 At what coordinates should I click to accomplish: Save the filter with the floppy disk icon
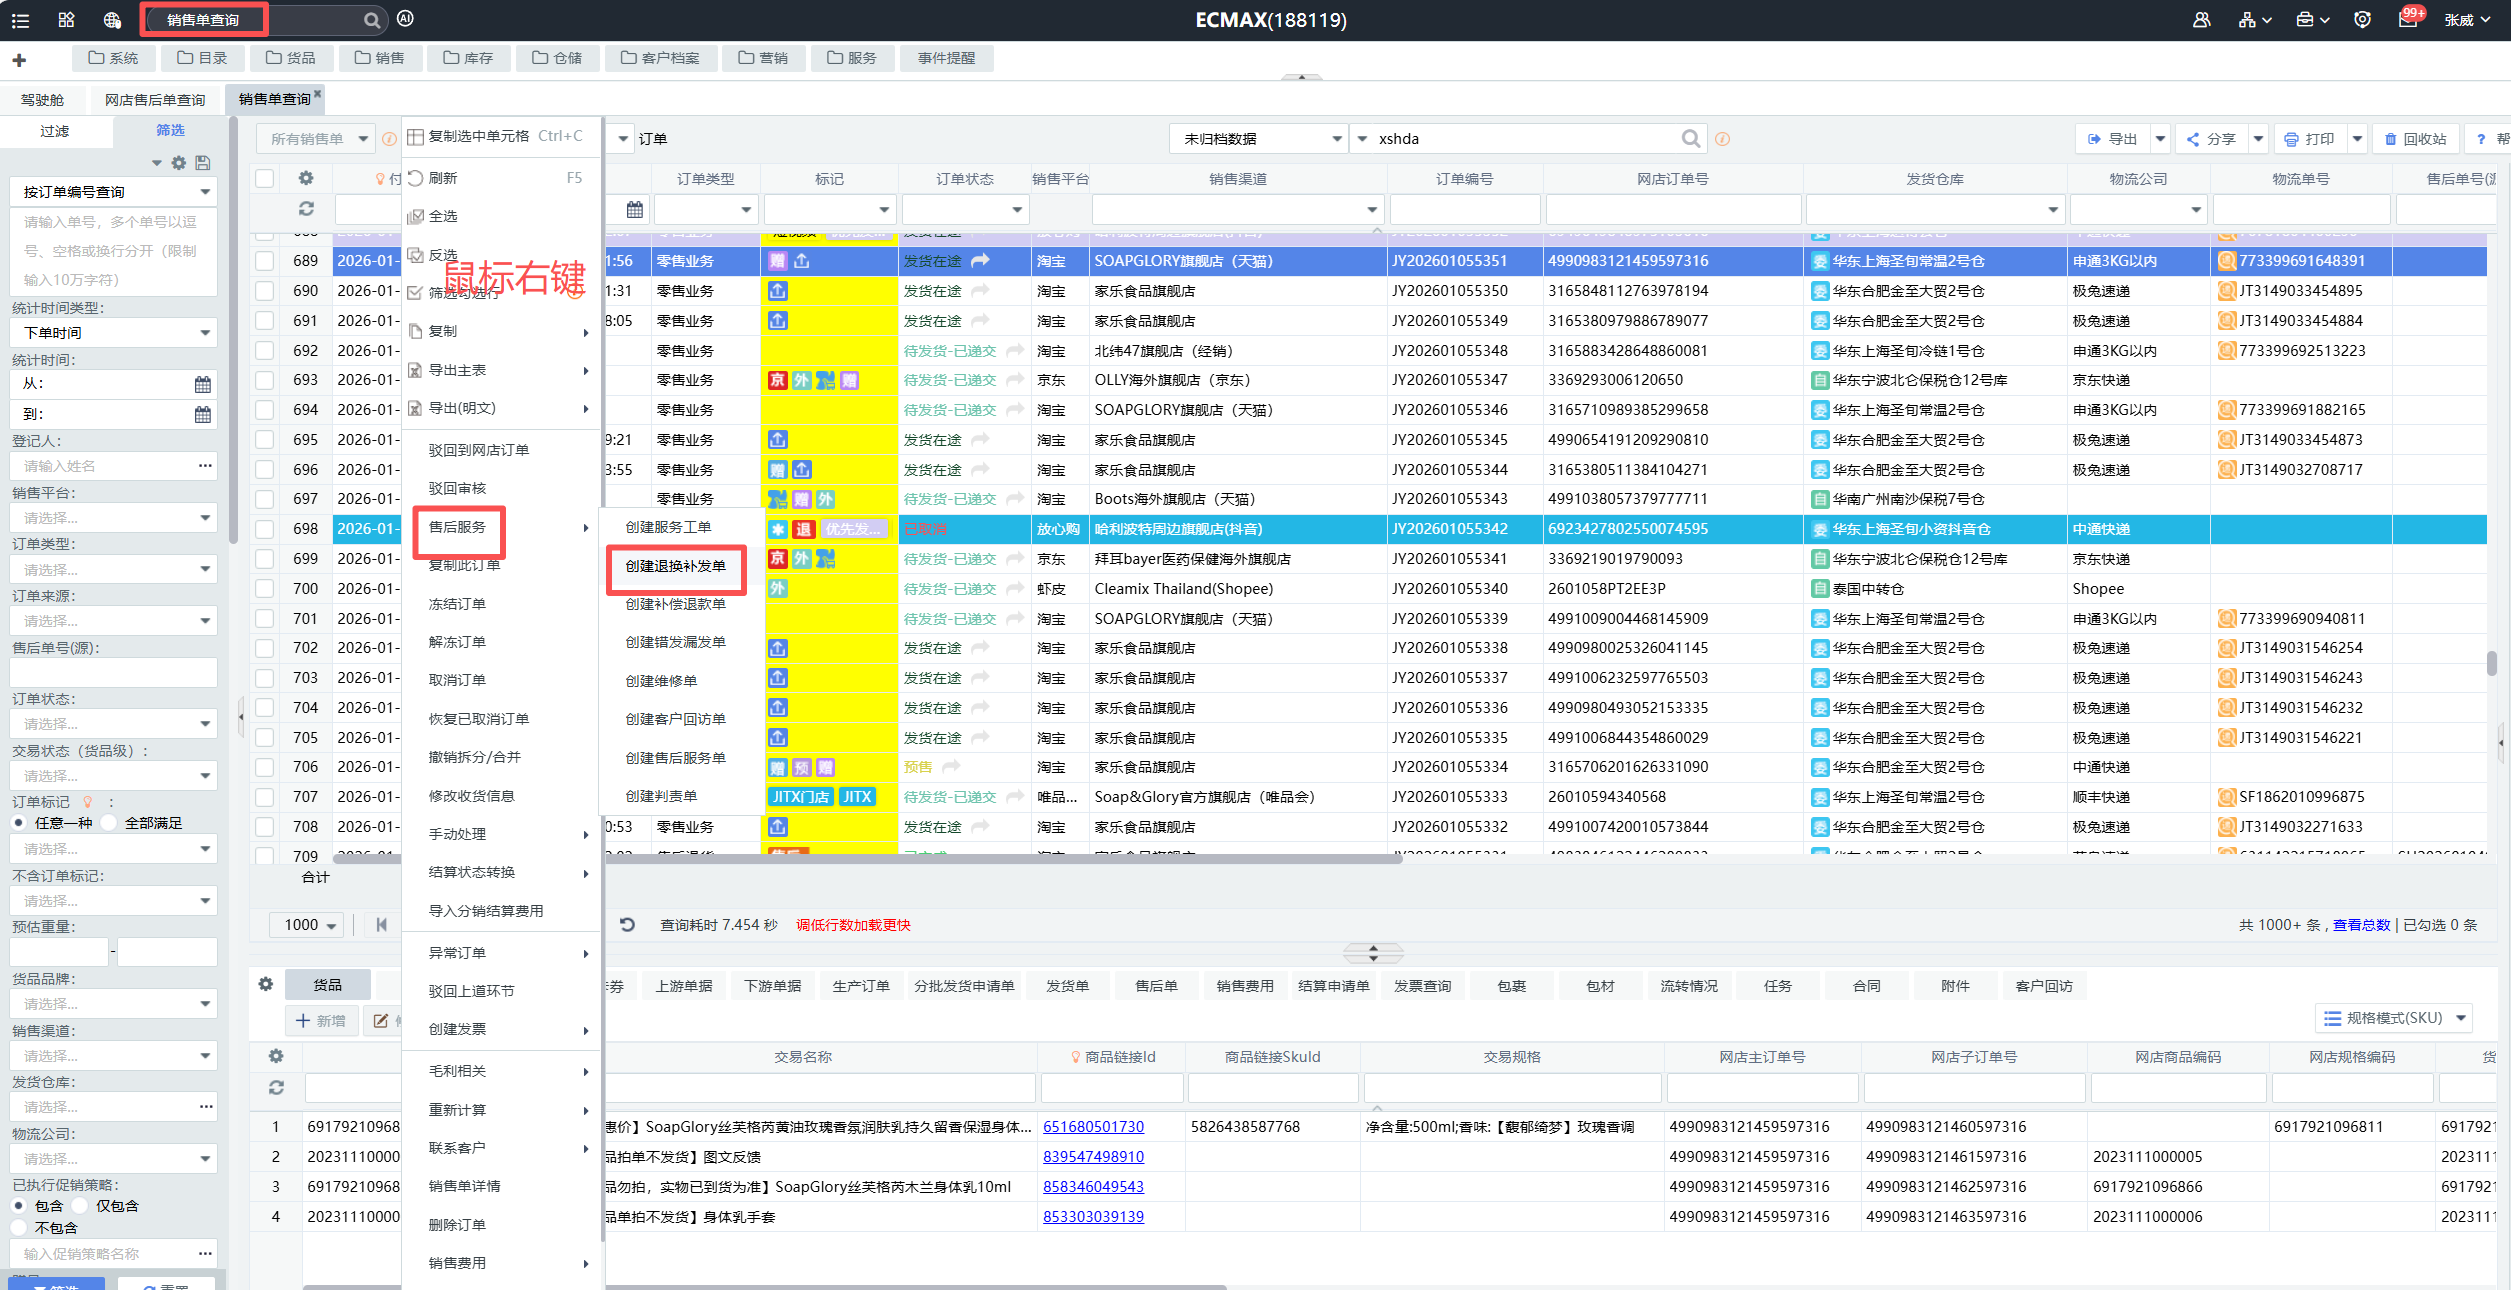coord(203,162)
